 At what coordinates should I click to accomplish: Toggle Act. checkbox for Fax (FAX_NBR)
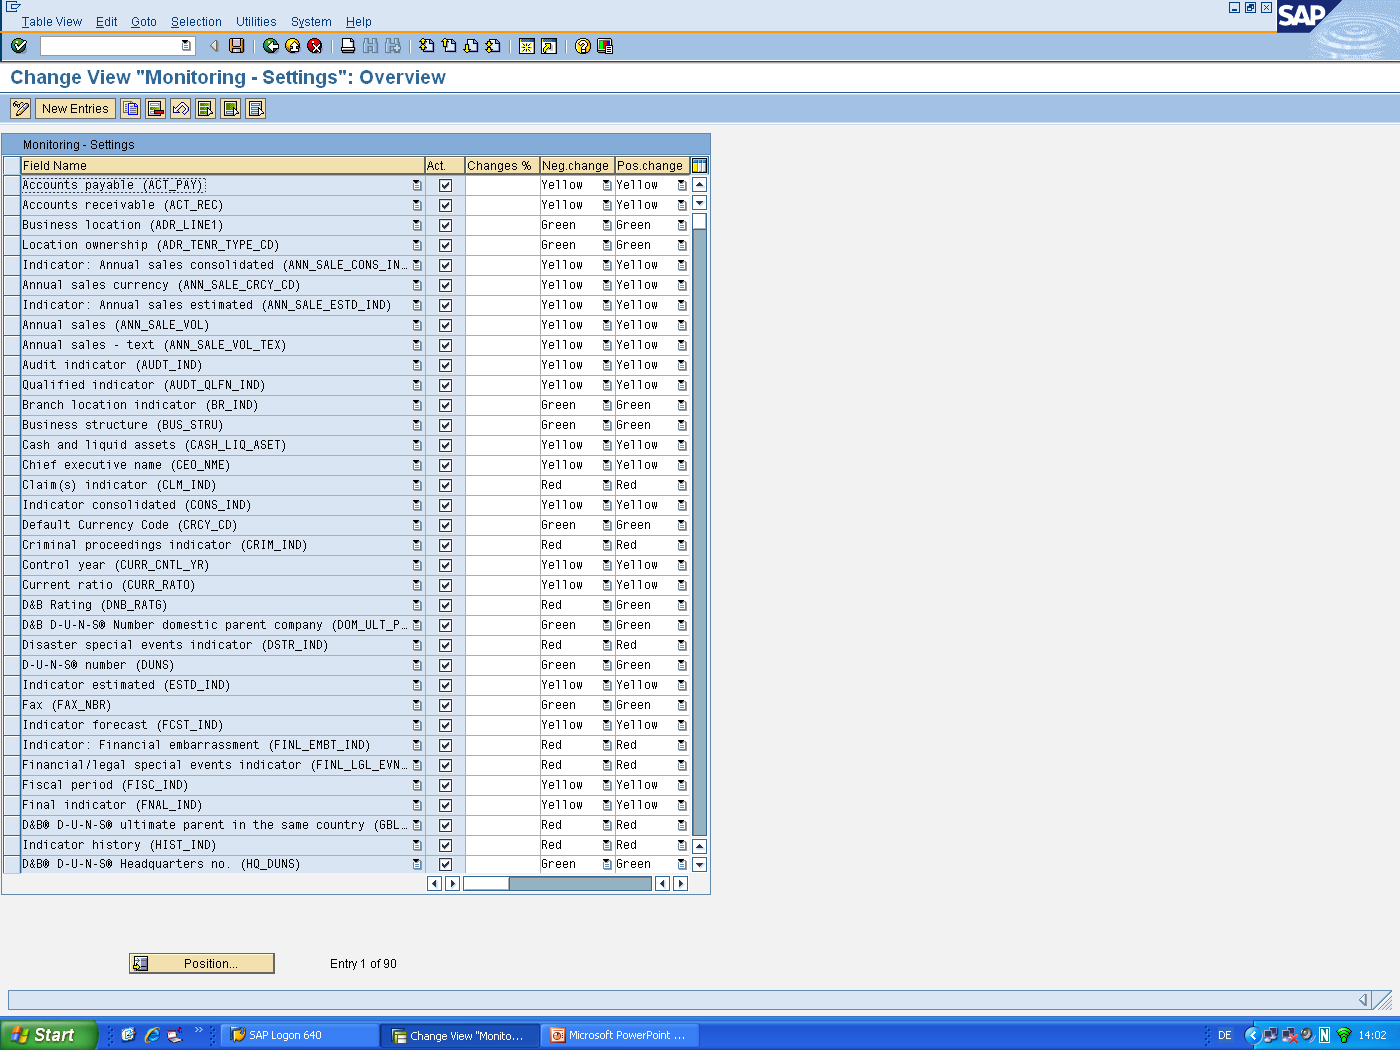point(445,705)
